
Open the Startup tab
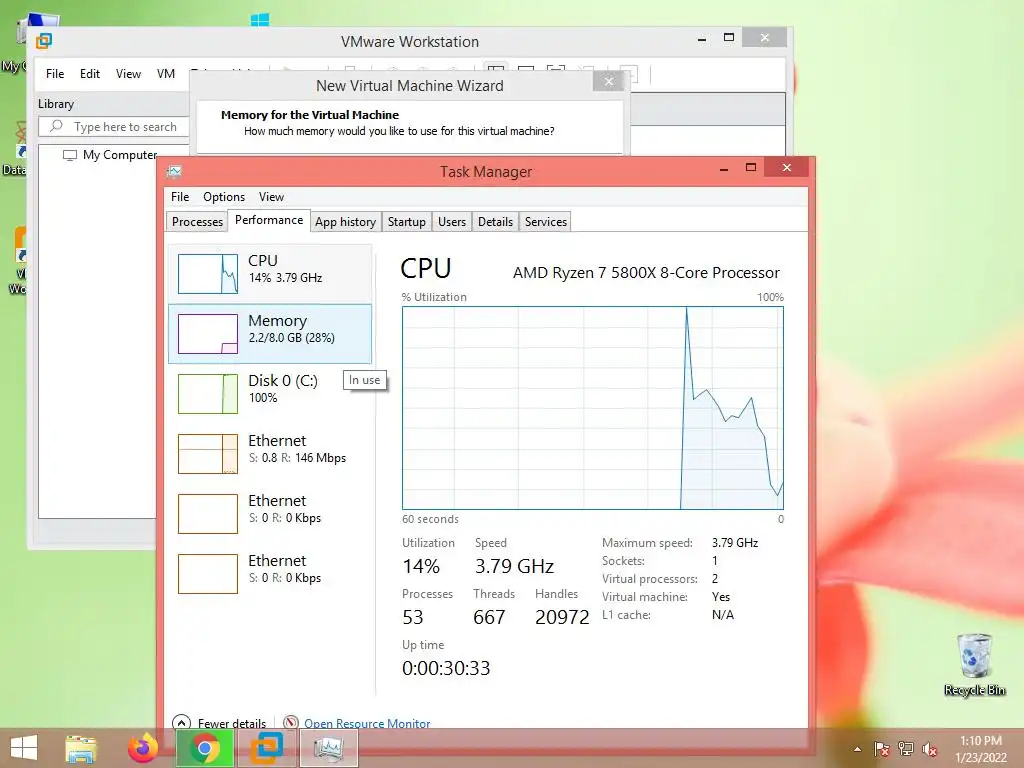406,221
